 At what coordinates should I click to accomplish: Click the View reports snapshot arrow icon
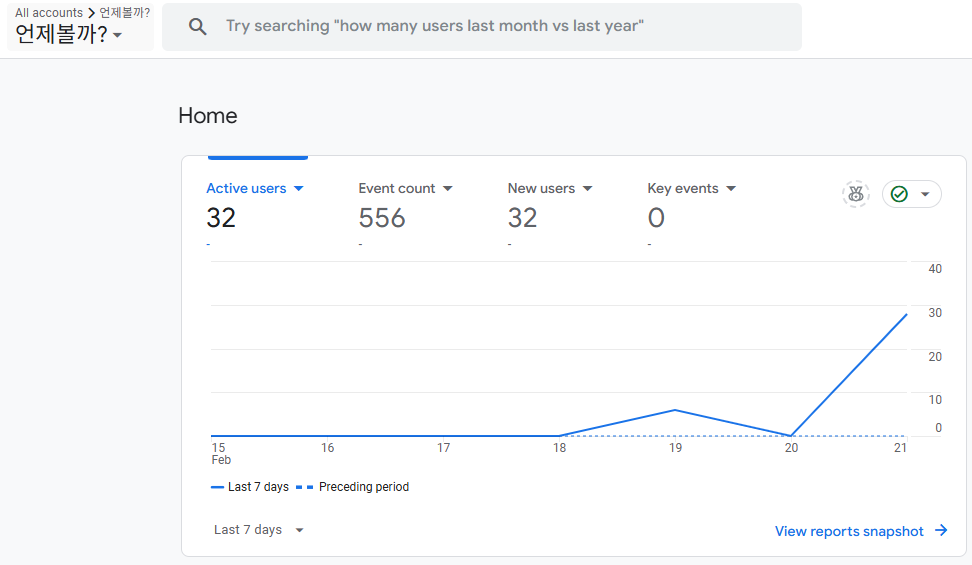point(941,530)
